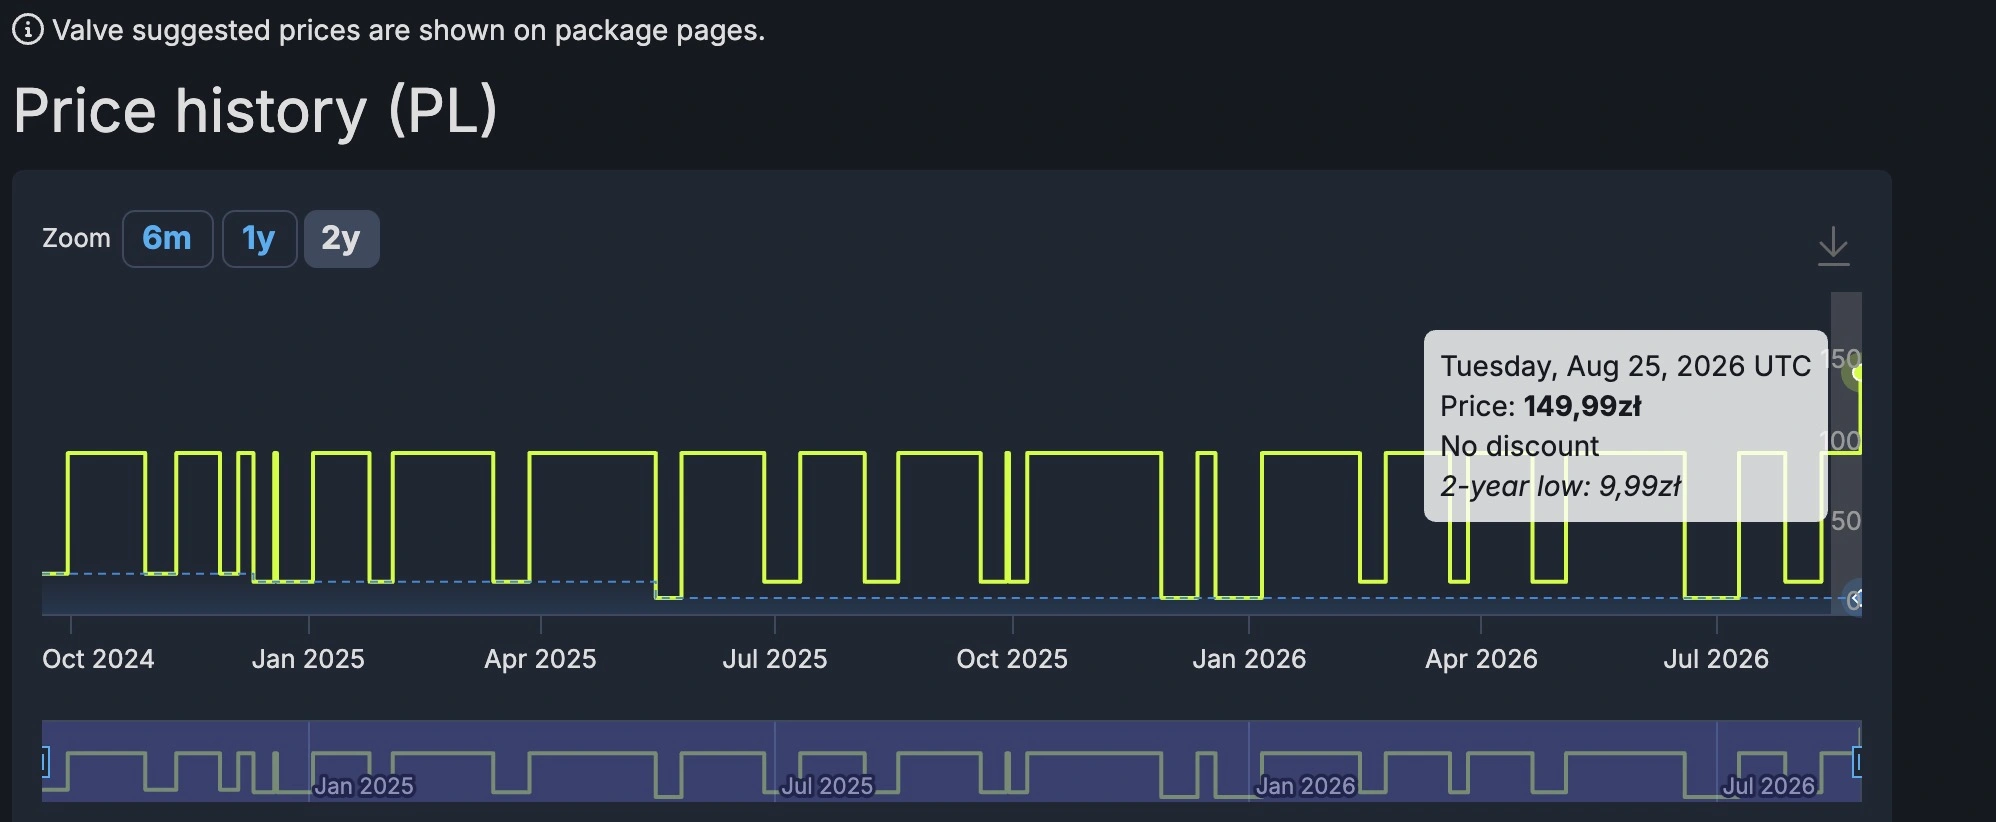Click Jul 2025 label inside the navigator strip
1996x822 pixels.
pos(827,786)
